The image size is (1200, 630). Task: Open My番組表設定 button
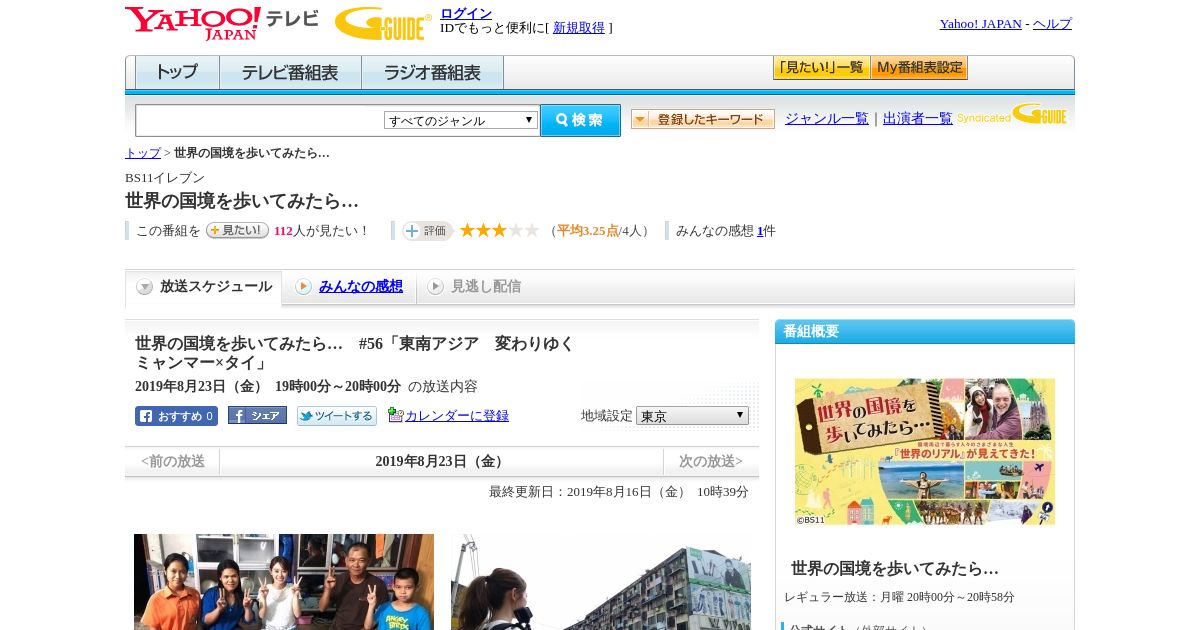919,68
